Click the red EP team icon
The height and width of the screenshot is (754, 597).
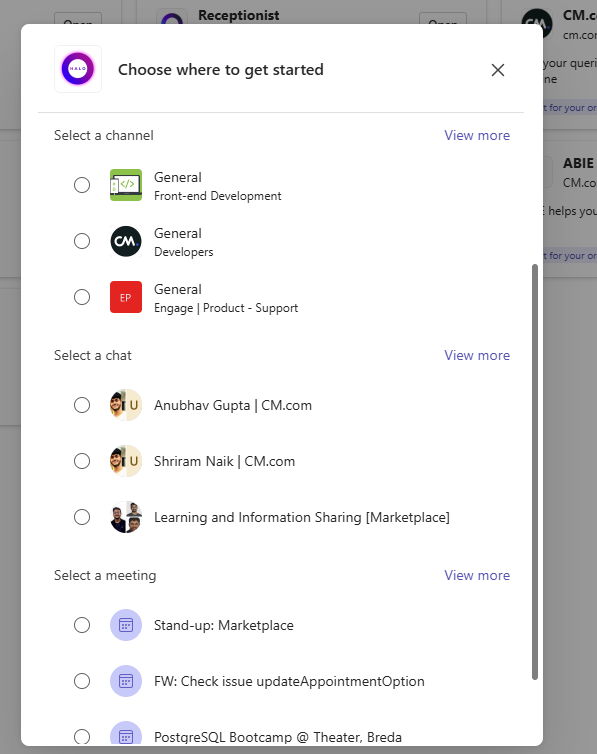pos(126,297)
